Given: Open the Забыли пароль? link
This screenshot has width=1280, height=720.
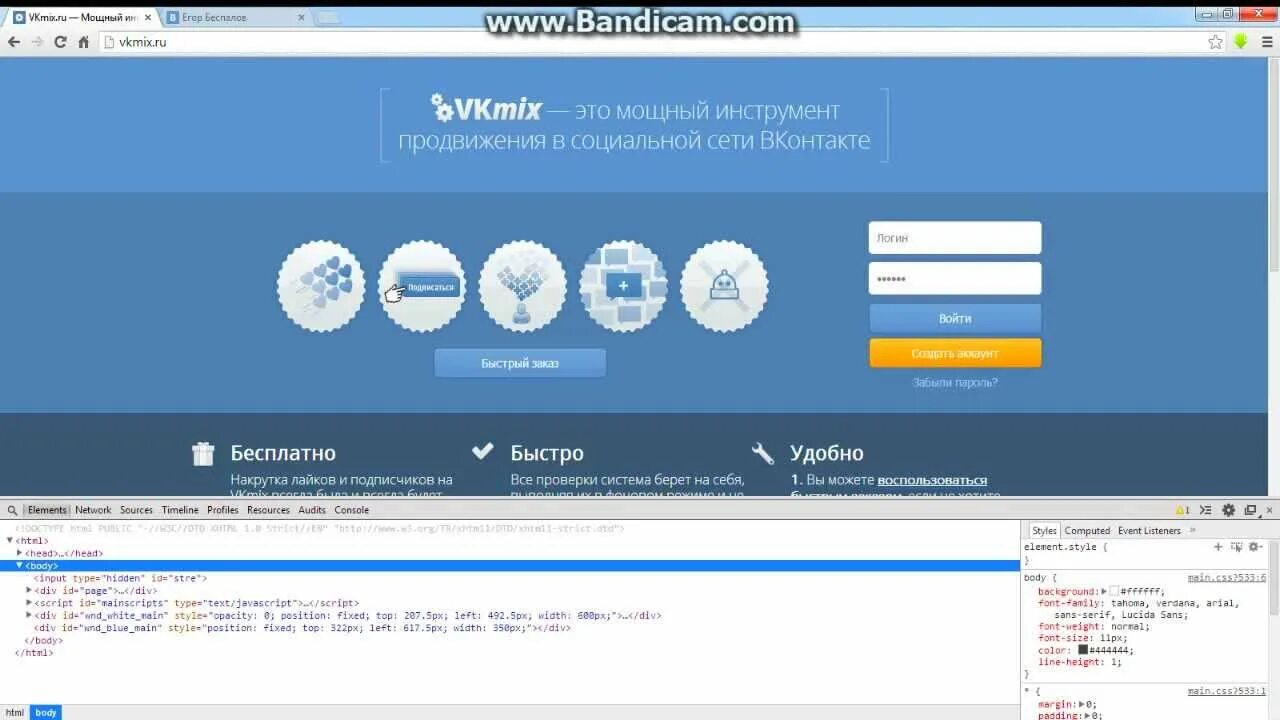Looking at the screenshot, I should [x=955, y=382].
